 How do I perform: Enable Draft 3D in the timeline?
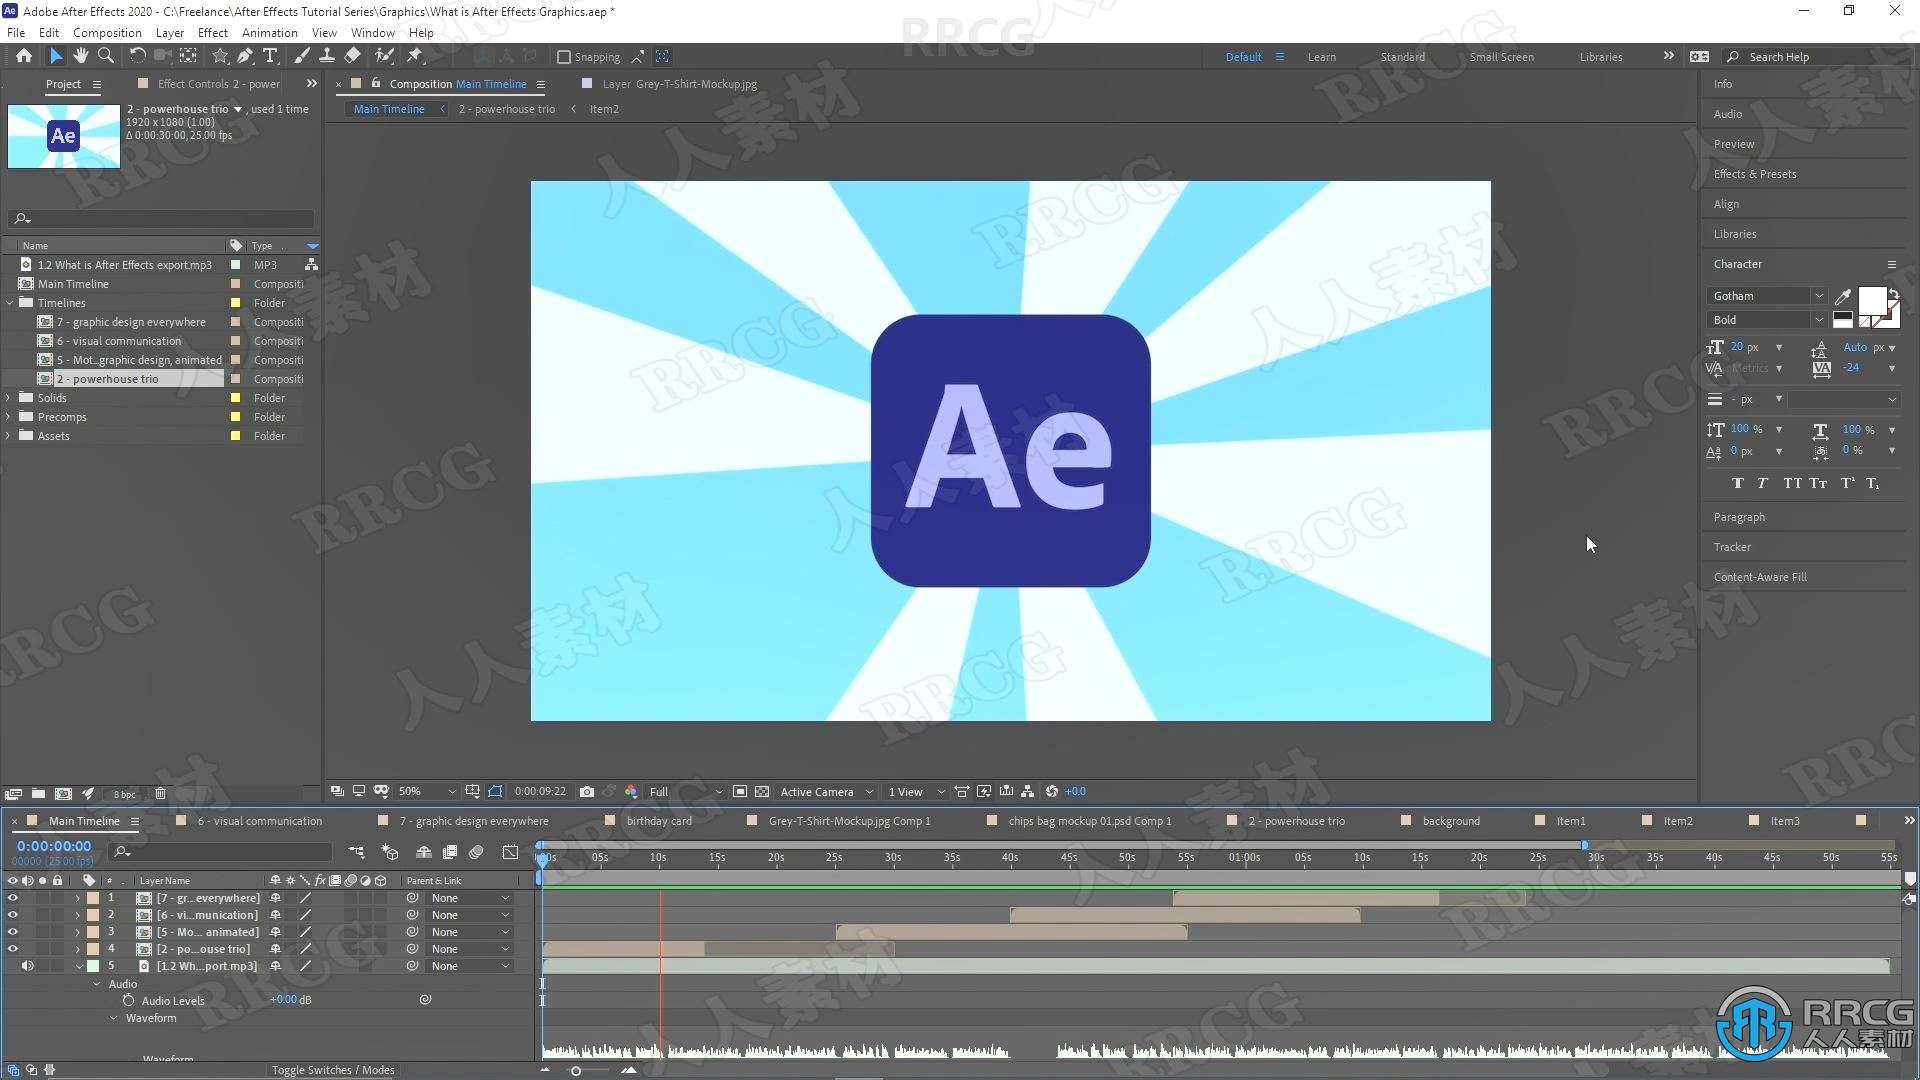click(x=390, y=852)
